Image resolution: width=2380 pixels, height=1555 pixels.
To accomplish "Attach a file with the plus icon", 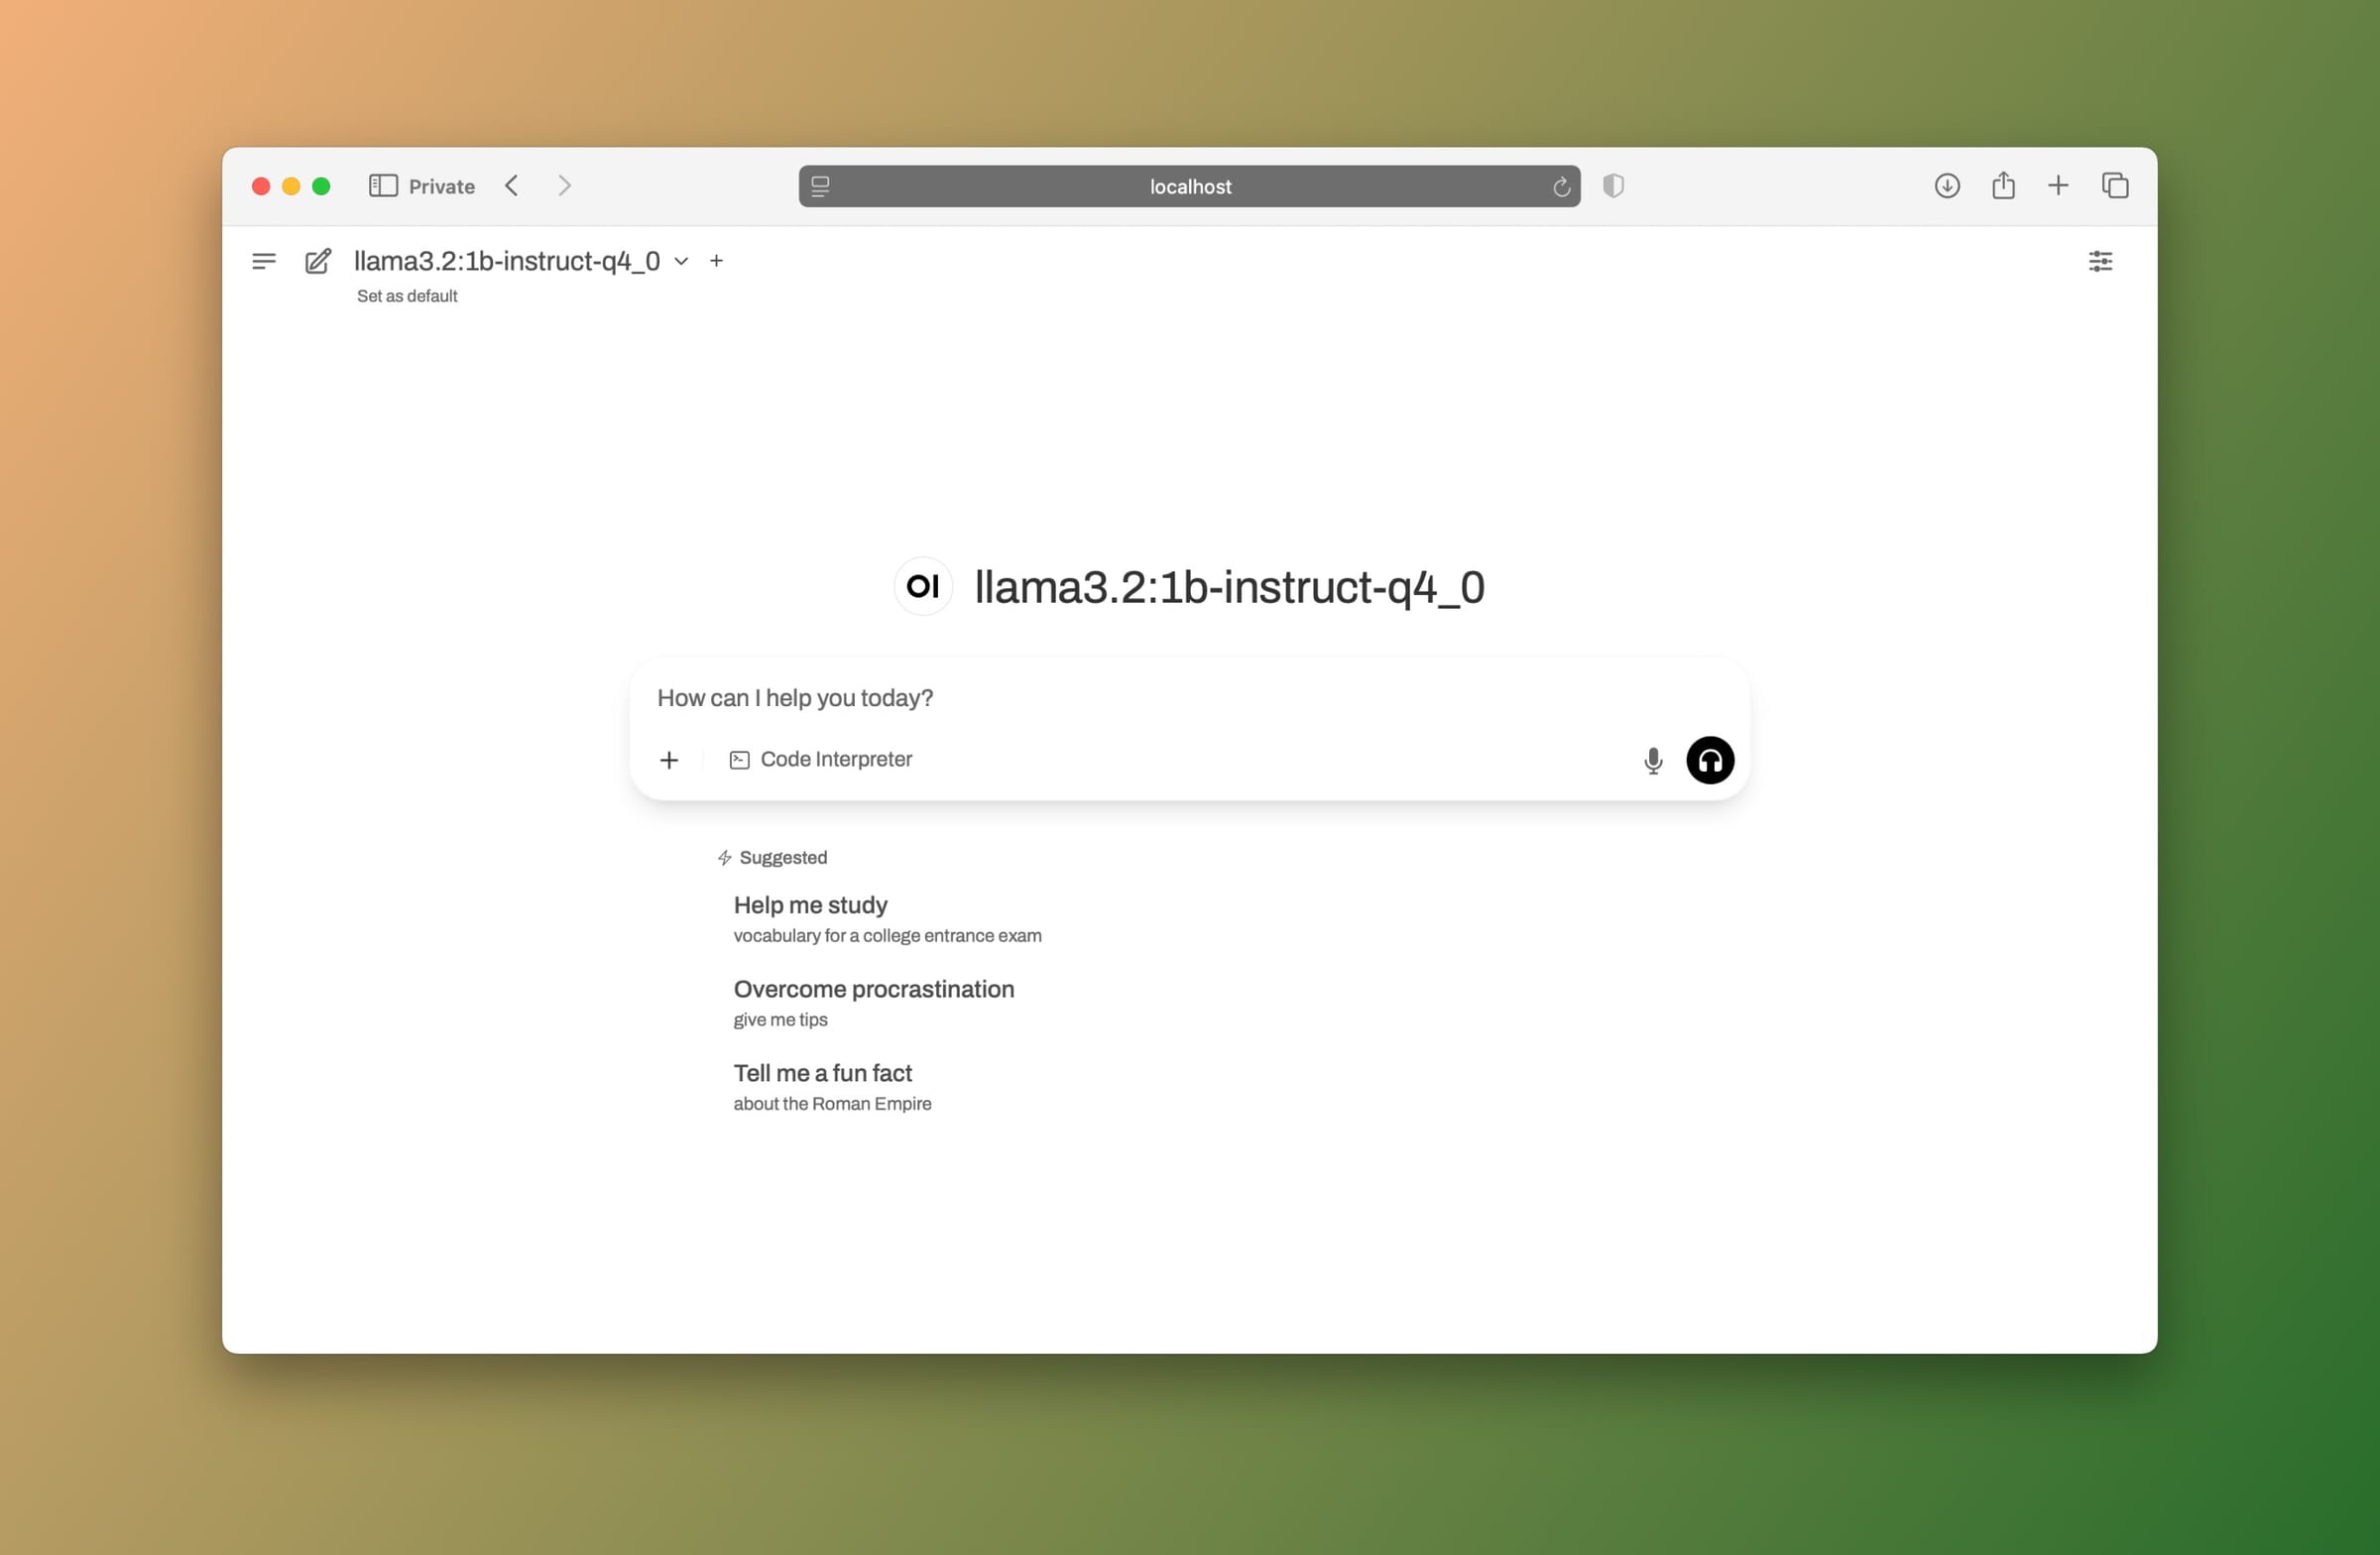I will [669, 760].
